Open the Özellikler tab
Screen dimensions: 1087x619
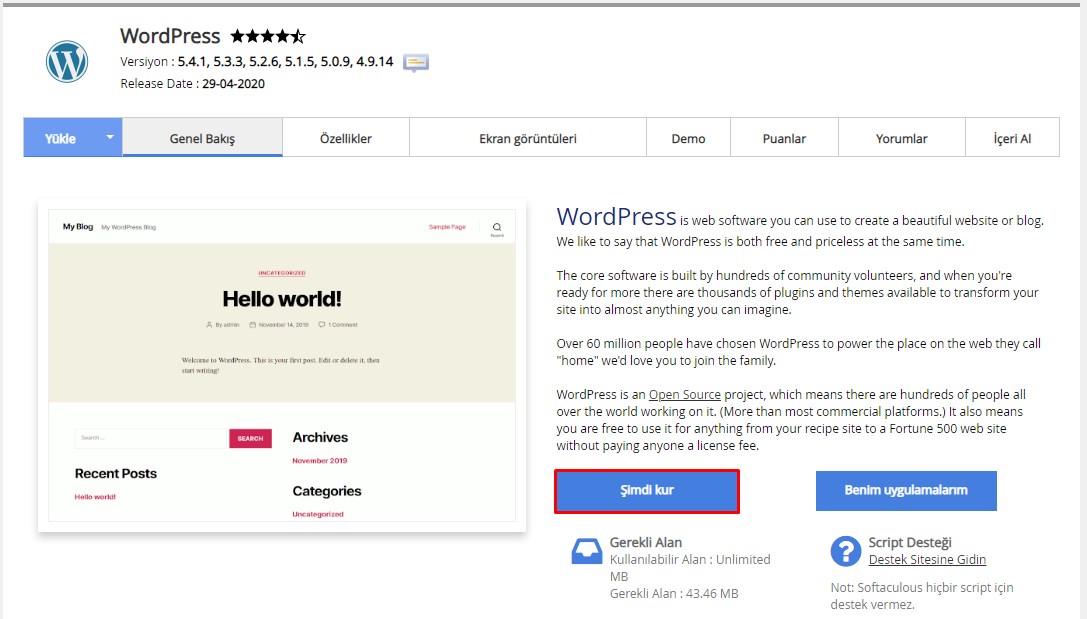346,138
